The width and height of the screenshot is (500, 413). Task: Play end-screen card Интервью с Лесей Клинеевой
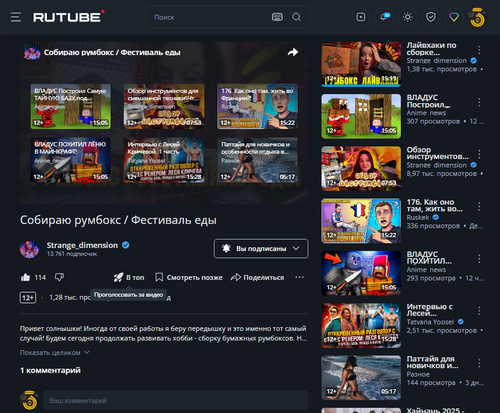tap(164, 160)
